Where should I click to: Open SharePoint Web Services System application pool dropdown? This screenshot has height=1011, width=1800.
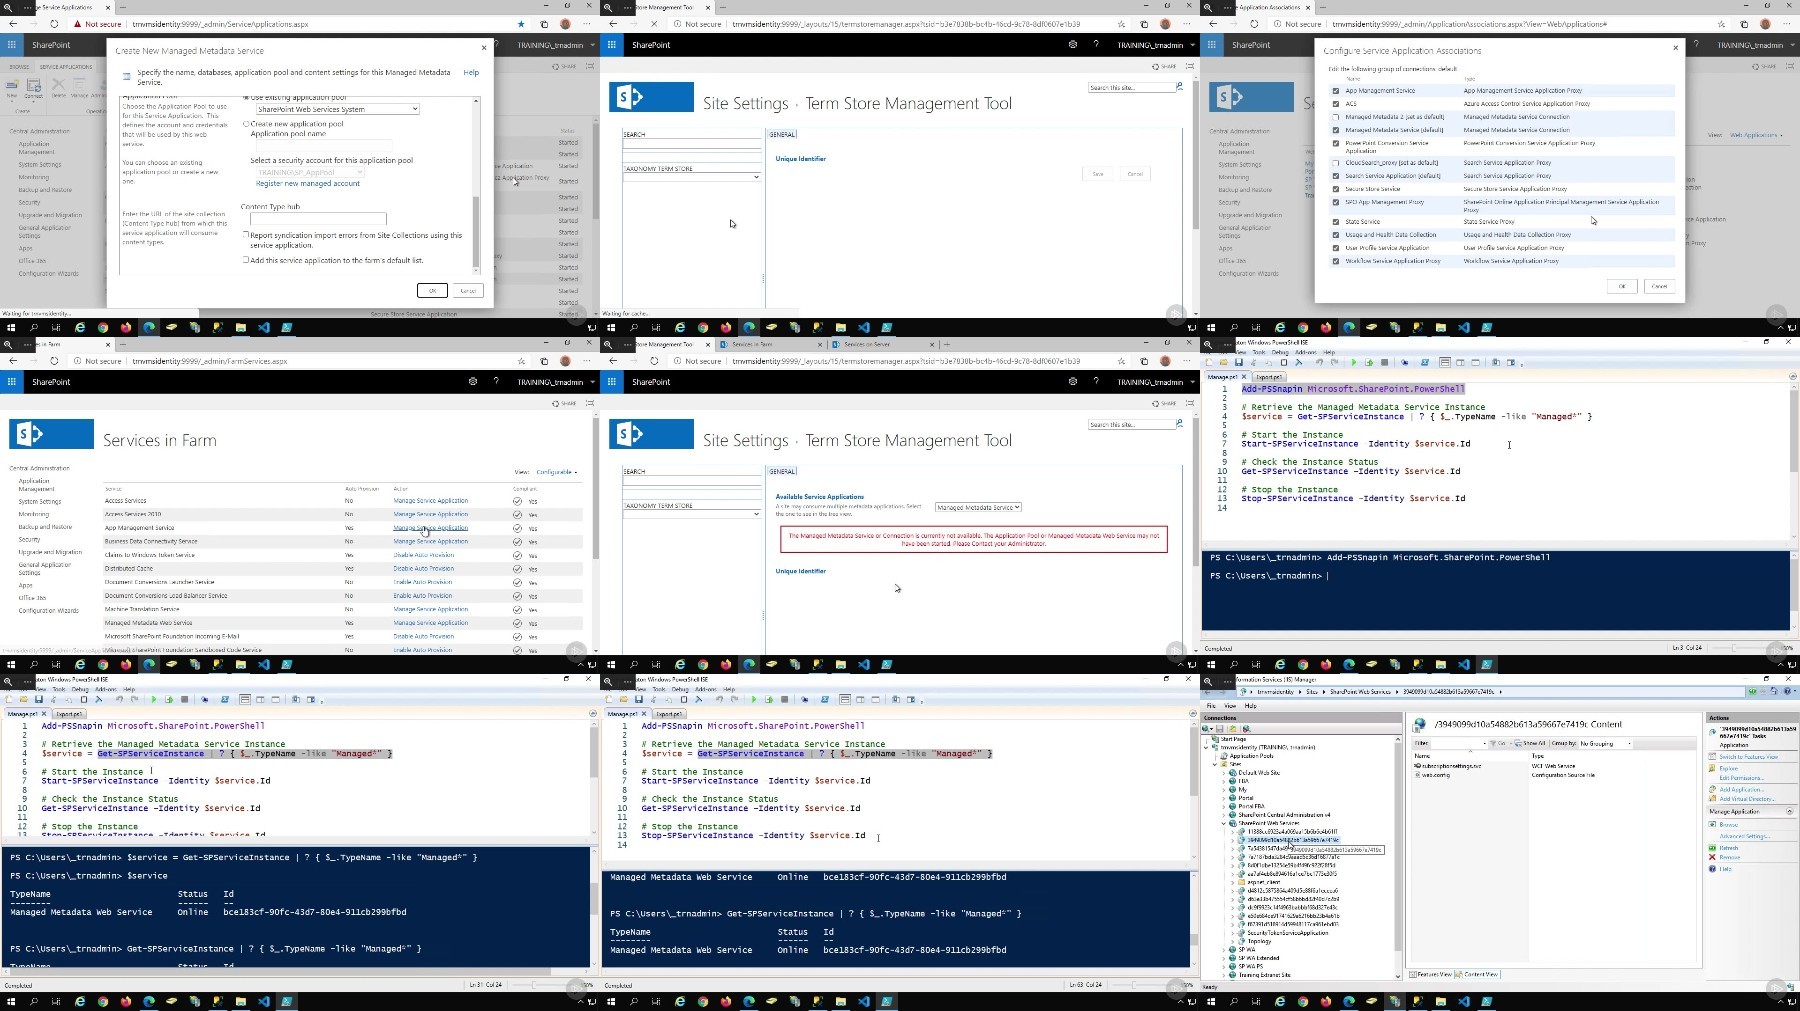[x=337, y=109]
